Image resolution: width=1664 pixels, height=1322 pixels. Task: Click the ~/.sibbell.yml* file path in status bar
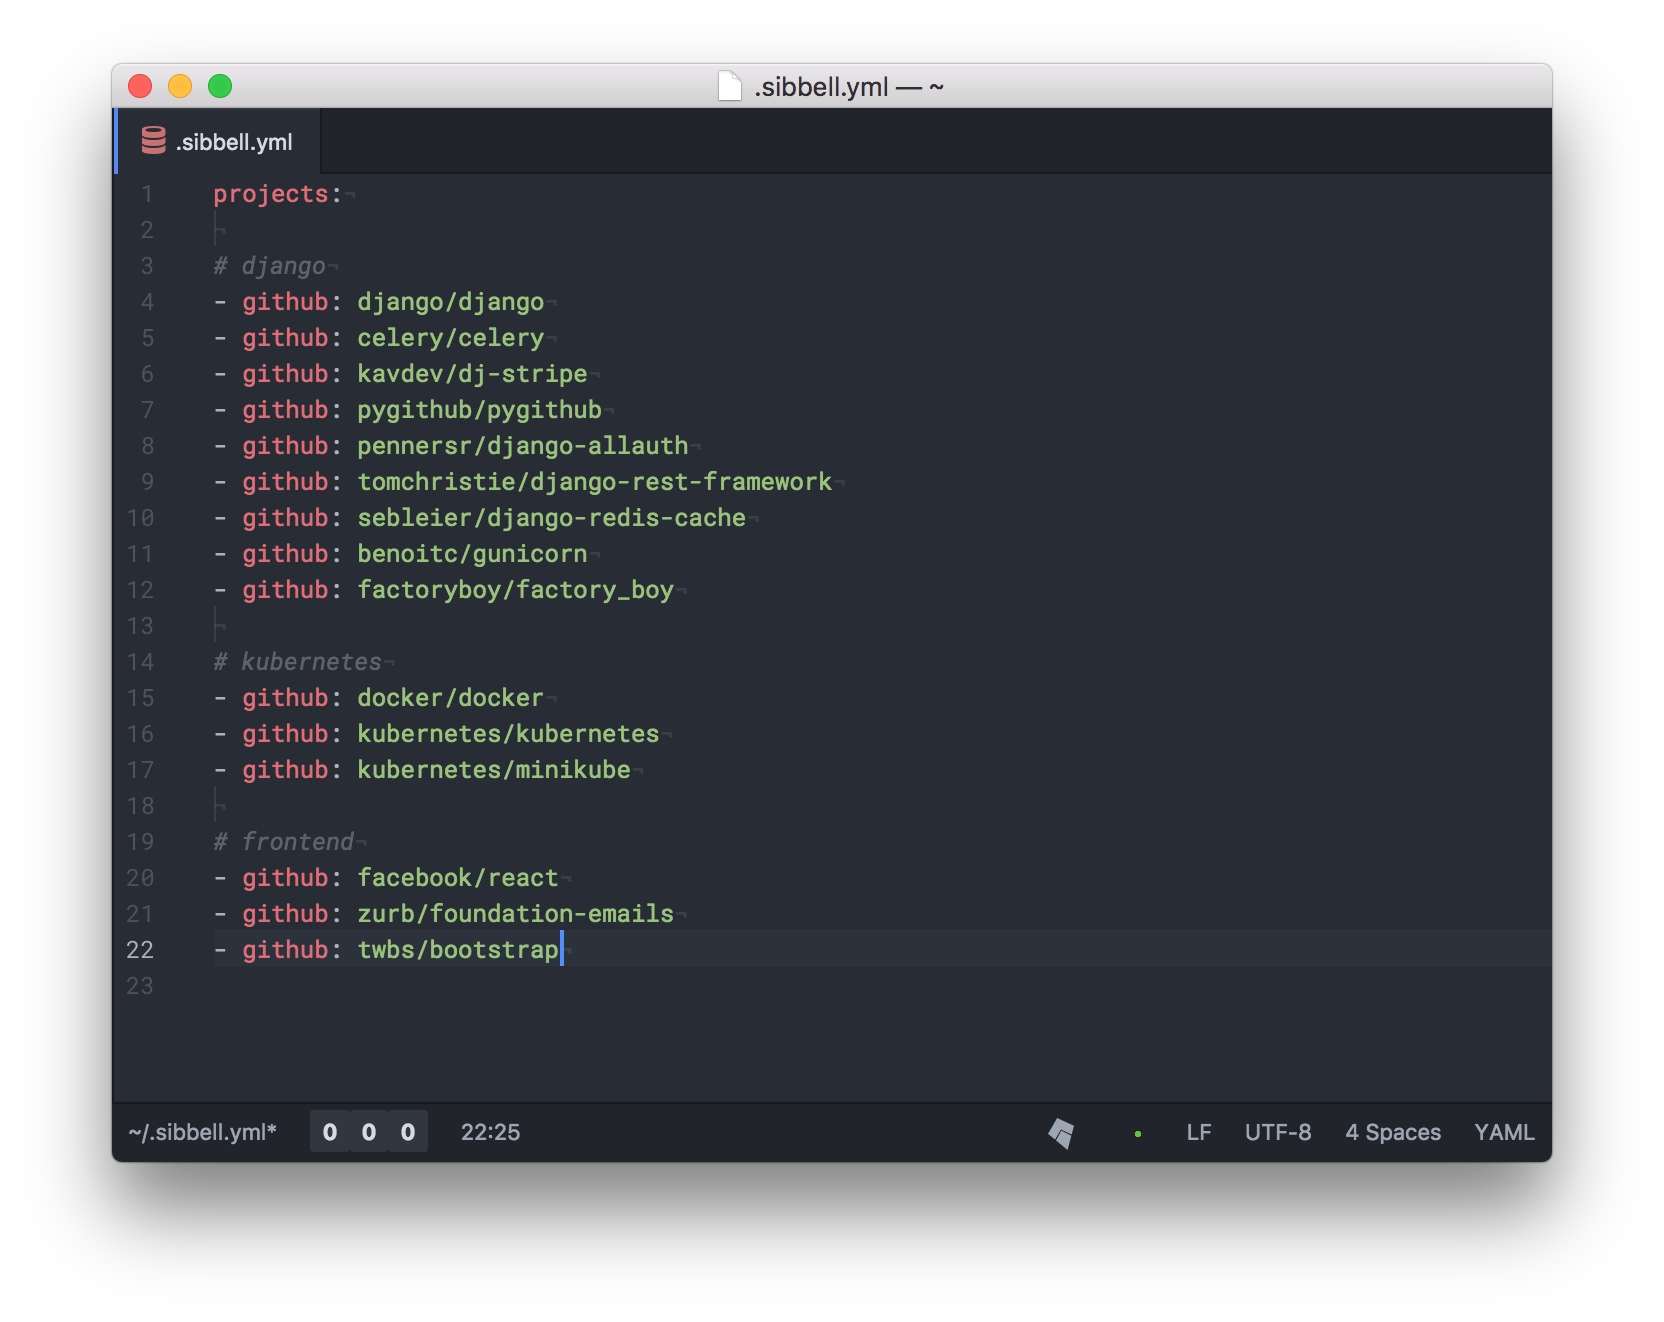(202, 1132)
